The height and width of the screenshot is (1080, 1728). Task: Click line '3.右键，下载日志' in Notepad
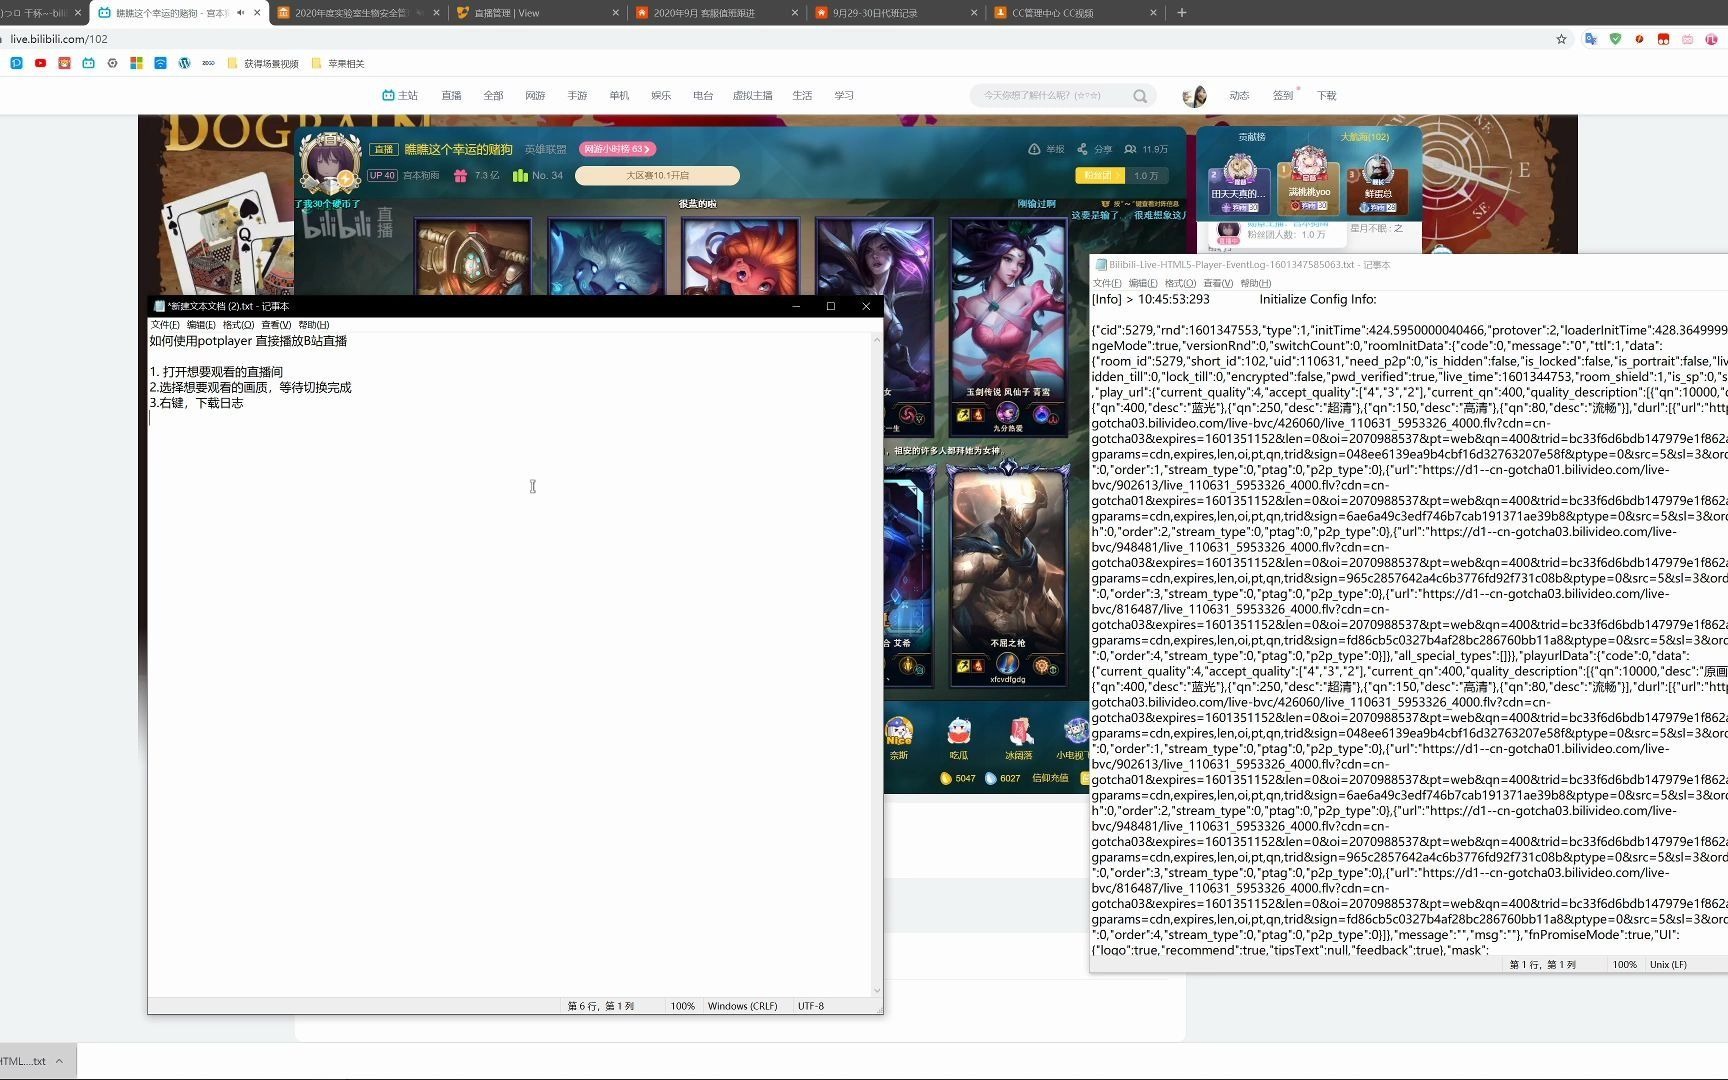196,403
